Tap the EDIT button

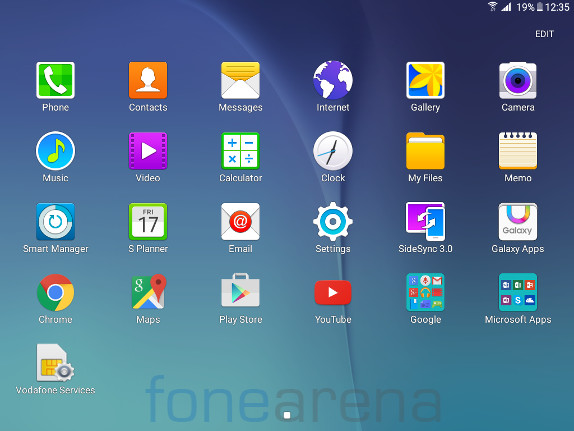544,34
